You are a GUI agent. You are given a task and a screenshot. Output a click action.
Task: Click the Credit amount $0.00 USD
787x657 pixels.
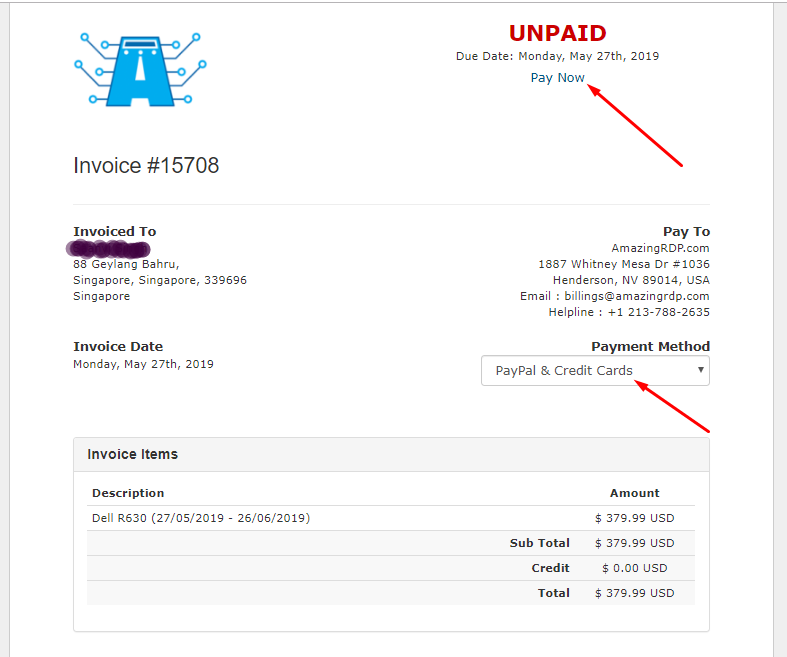coord(634,568)
